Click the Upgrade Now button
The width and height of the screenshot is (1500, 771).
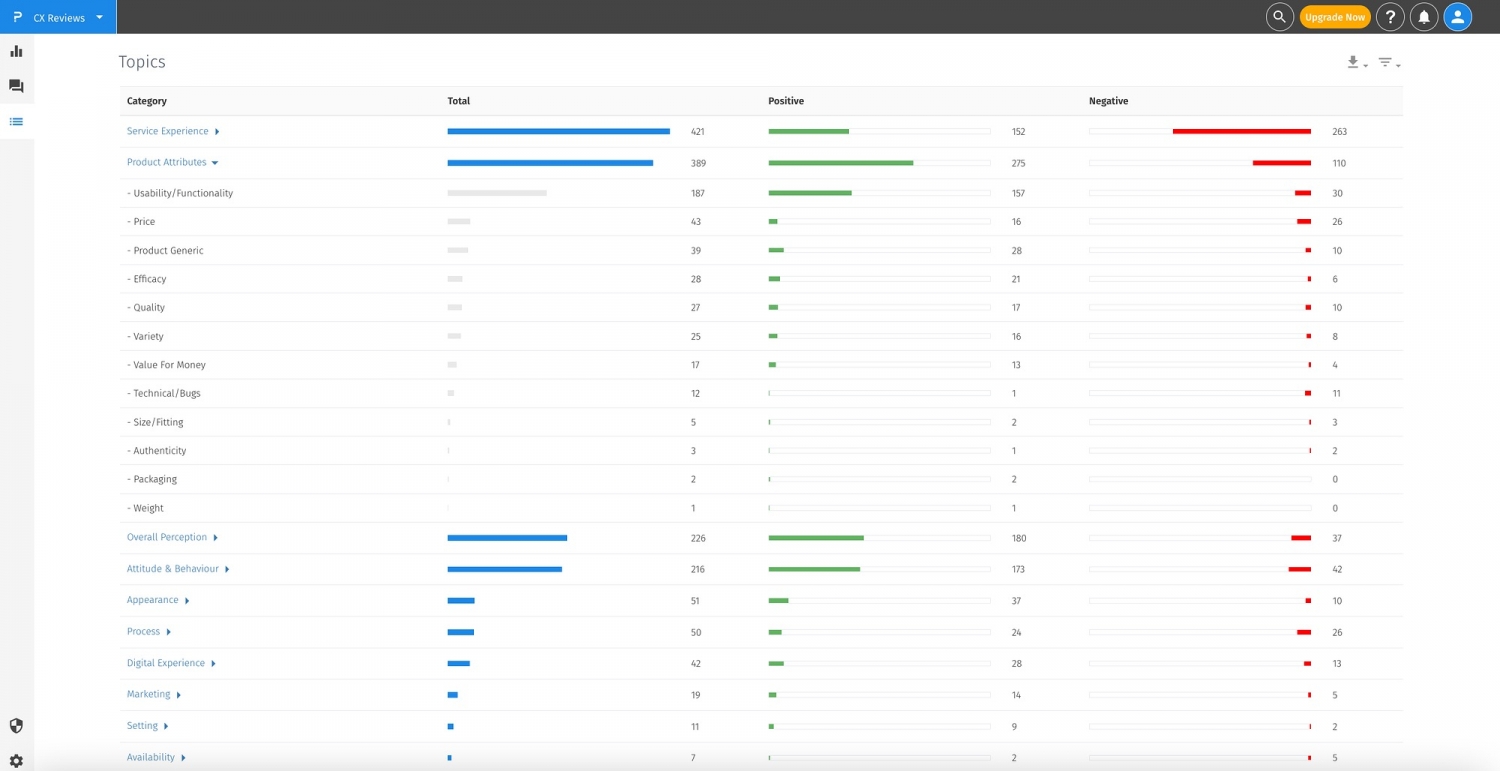1335,17
